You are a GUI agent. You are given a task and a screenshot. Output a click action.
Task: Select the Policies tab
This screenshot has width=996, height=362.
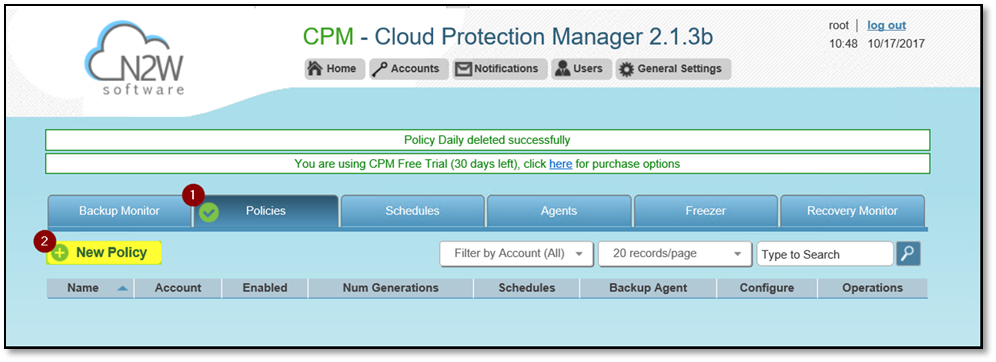point(266,211)
